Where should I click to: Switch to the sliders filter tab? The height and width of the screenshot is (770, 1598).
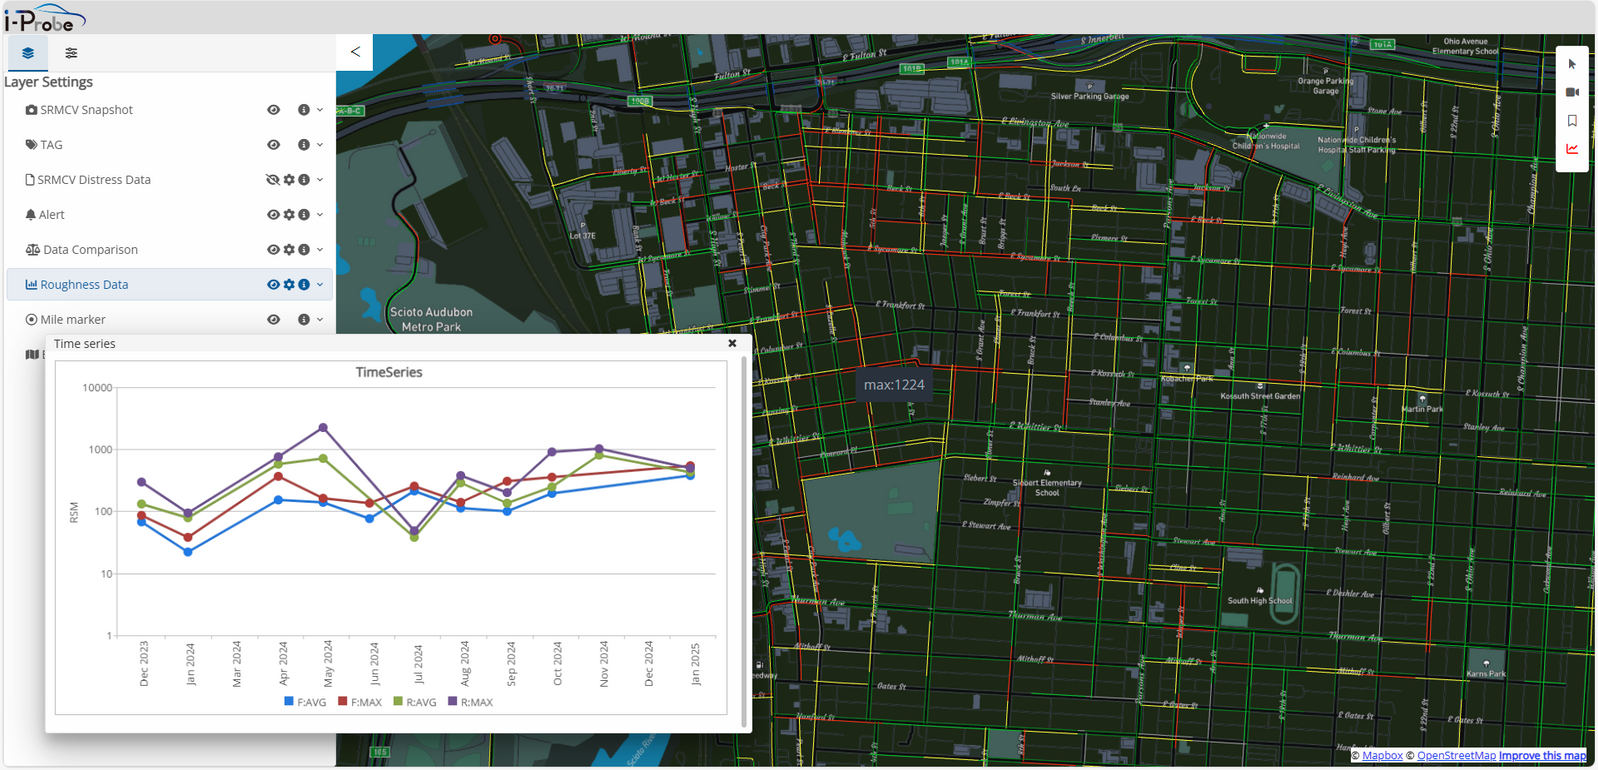71,53
